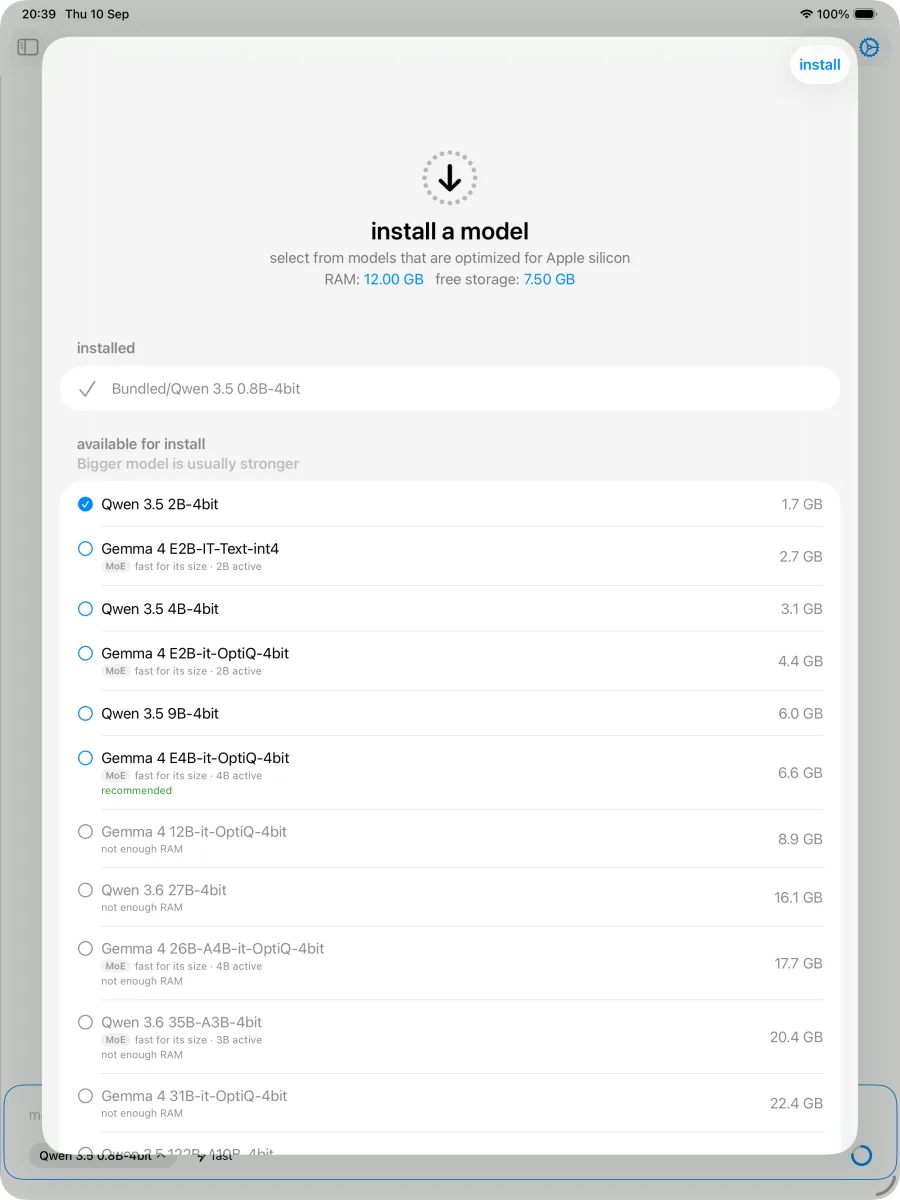Screen dimensions: 900x1200
Task: Click the MoE badge under Qwen 3.6 35B-A3B-4bit
Action: point(115,1040)
